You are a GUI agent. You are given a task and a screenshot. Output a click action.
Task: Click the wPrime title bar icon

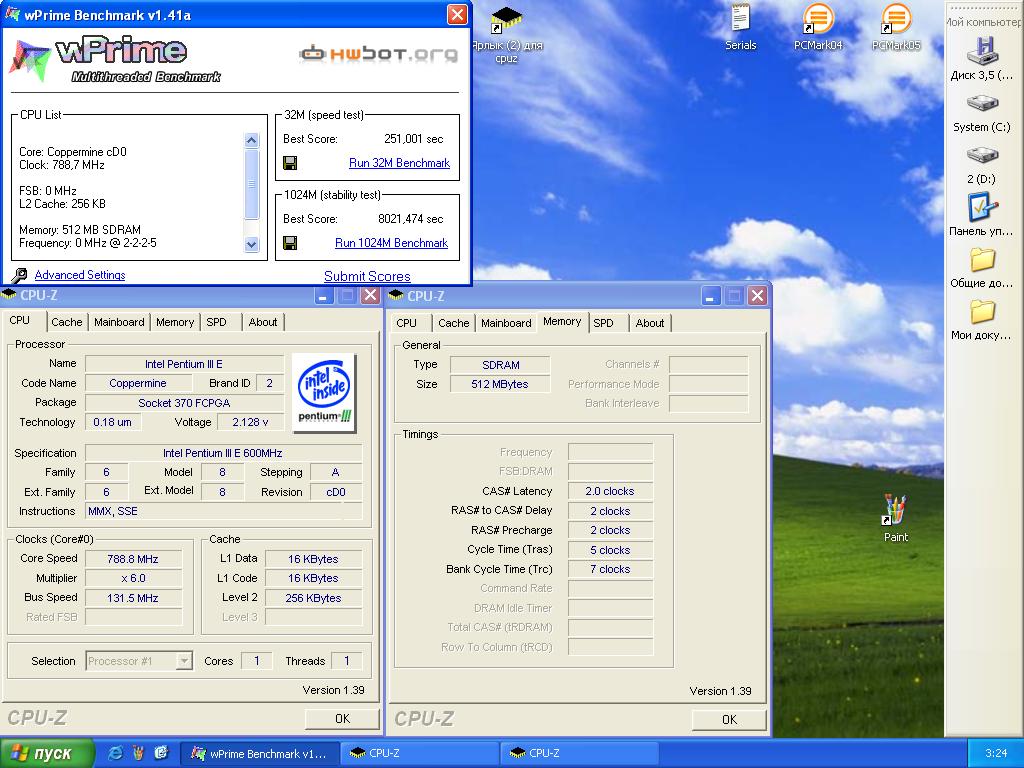12,14
